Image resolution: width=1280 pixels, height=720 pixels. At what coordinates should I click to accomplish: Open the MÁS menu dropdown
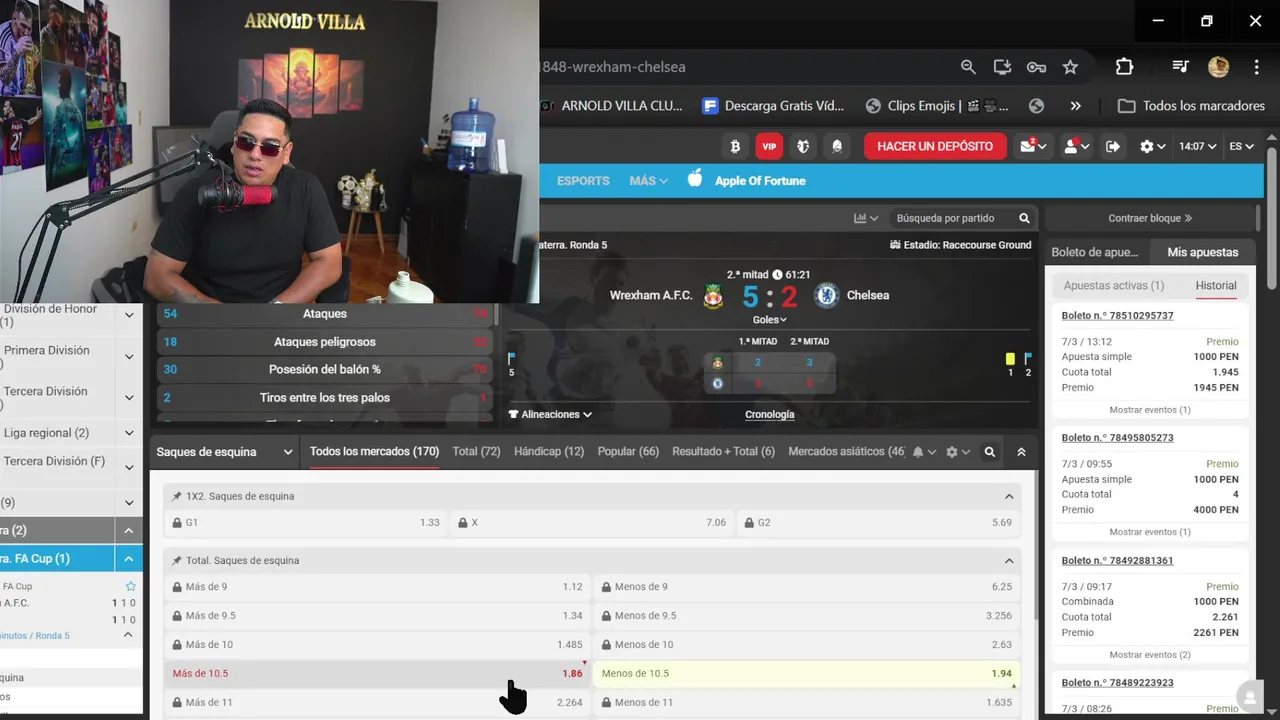[x=648, y=181]
